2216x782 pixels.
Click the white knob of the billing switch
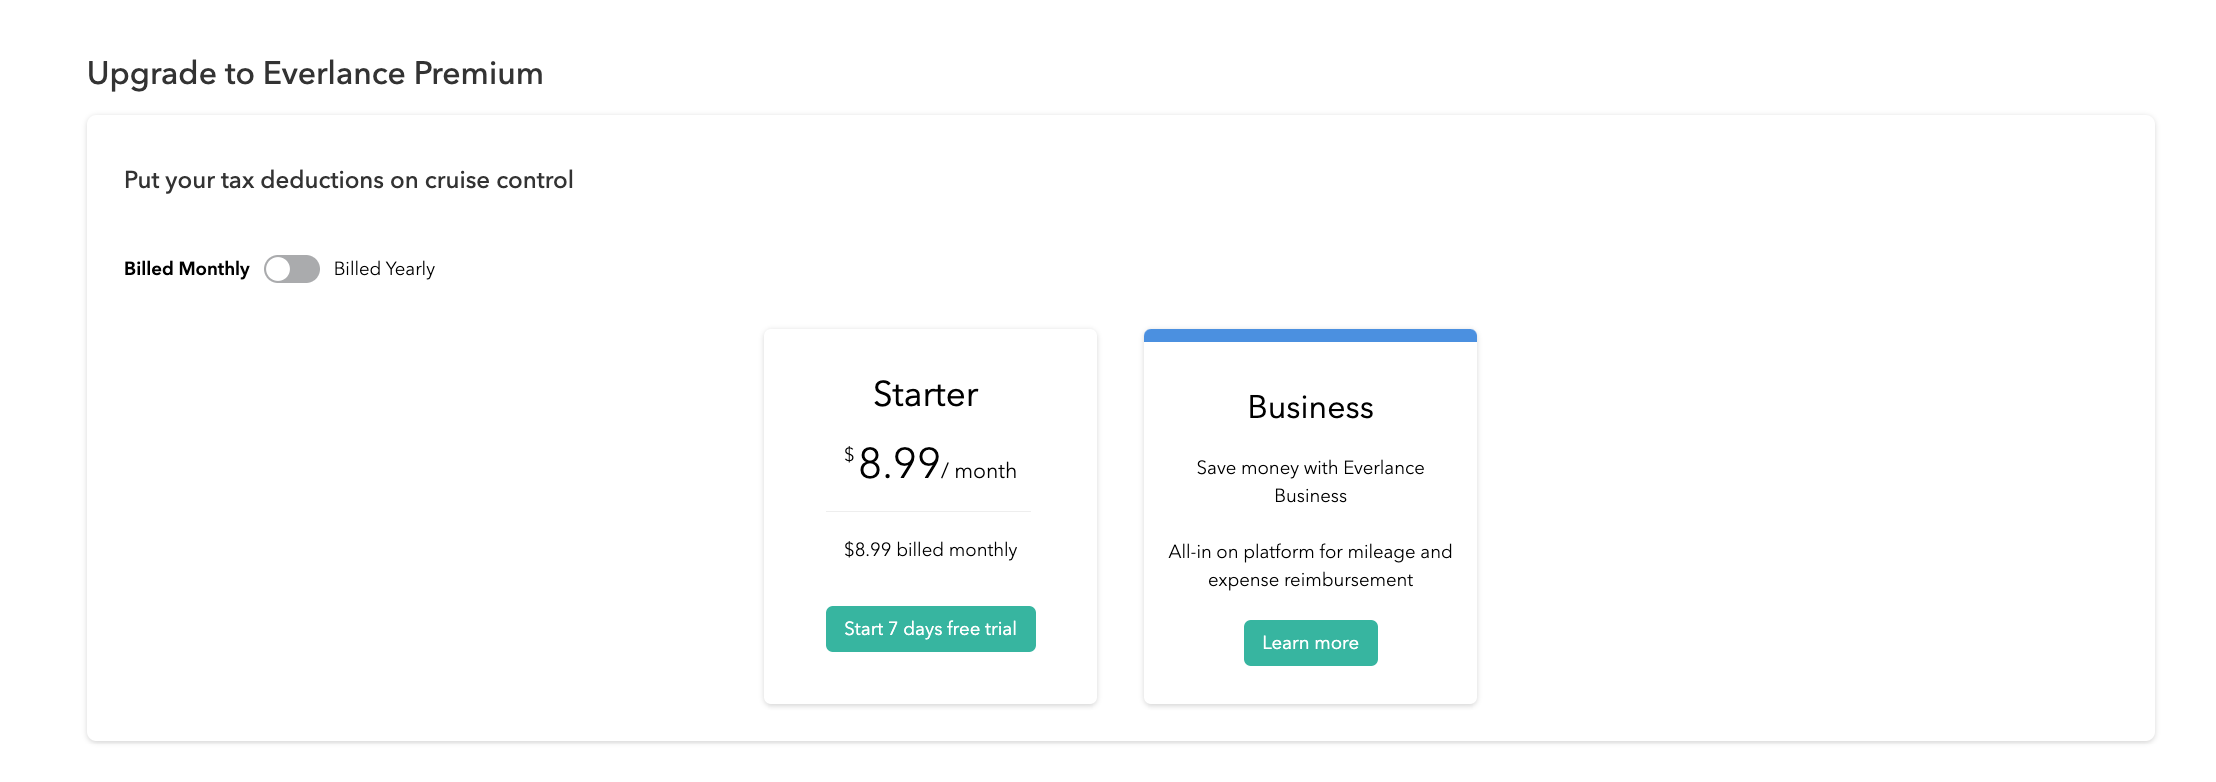pyautogui.click(x=279, y=269)
